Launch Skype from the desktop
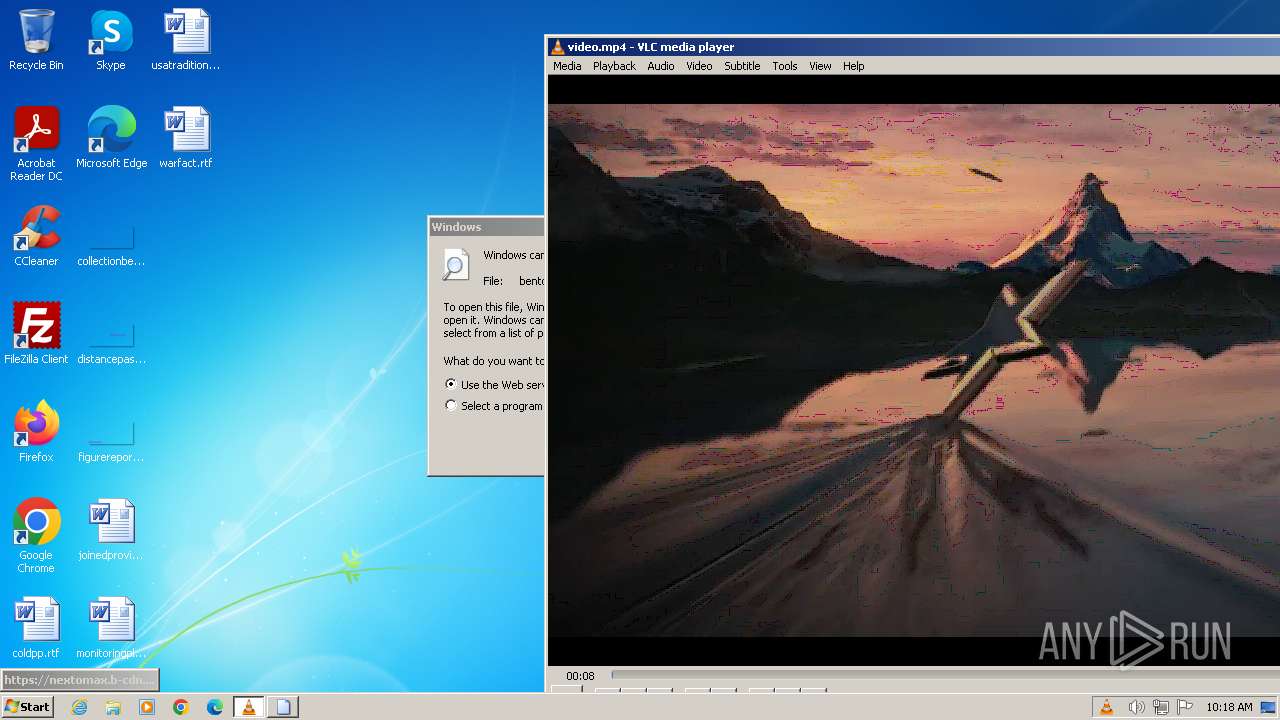1280x720 pixels. [111, 40]
